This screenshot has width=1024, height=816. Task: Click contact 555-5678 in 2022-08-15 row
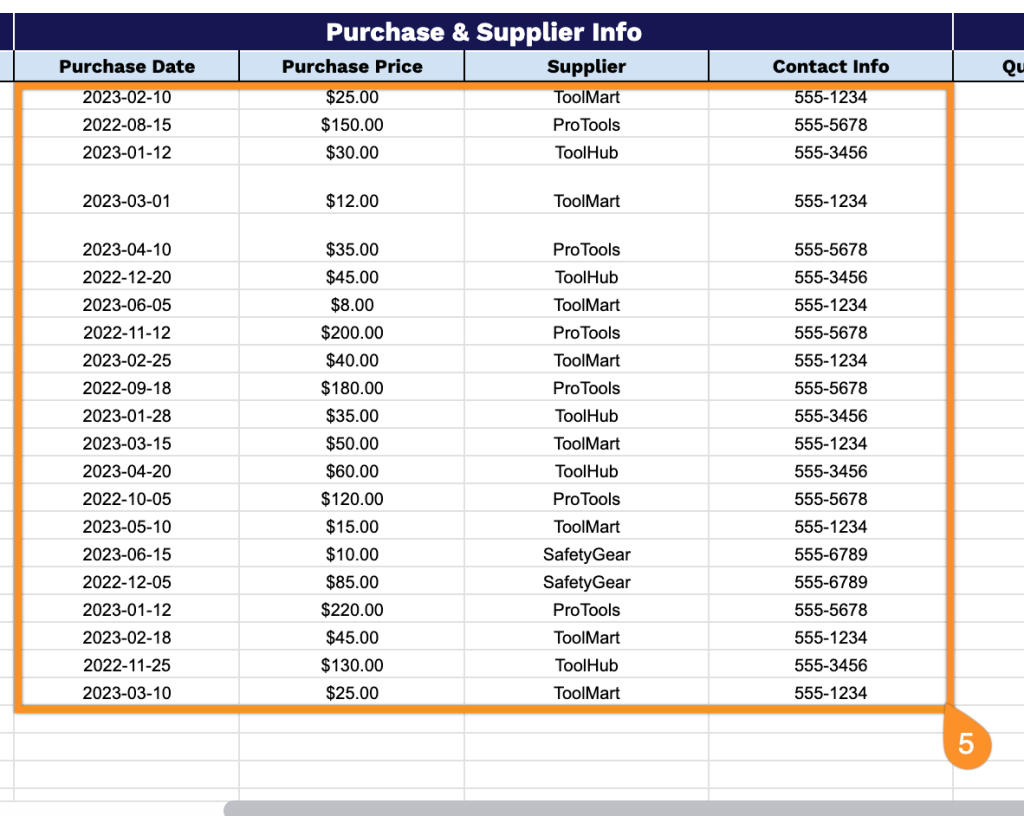[x=831, y=125]
